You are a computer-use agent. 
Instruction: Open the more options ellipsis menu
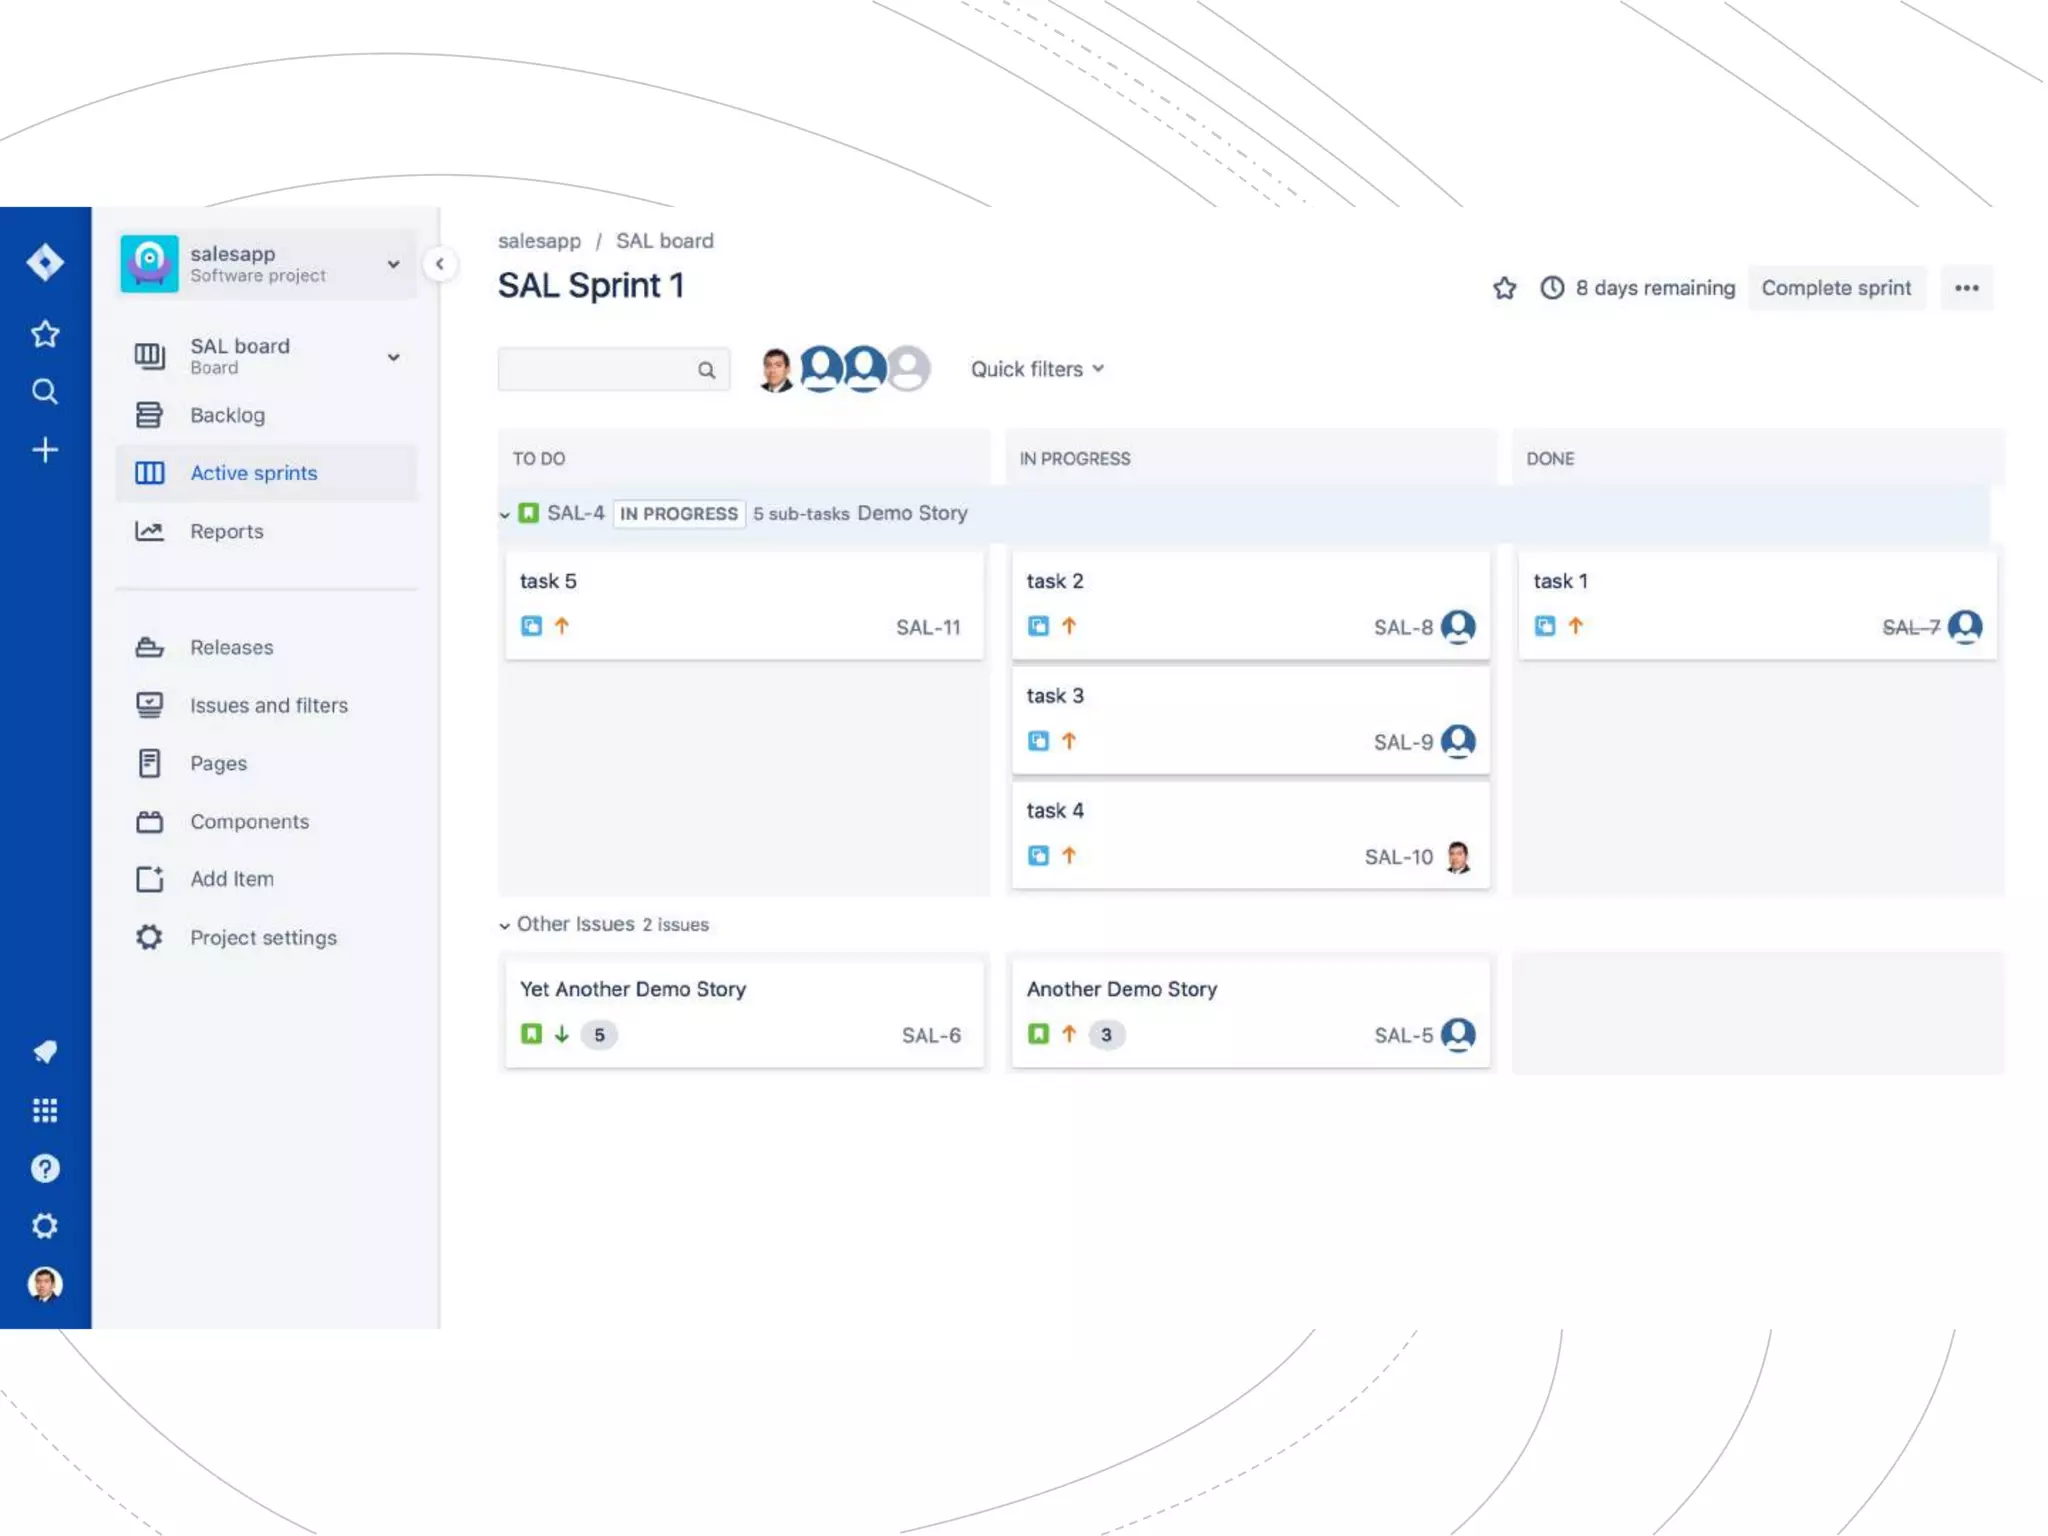[x=1966, y=288]
